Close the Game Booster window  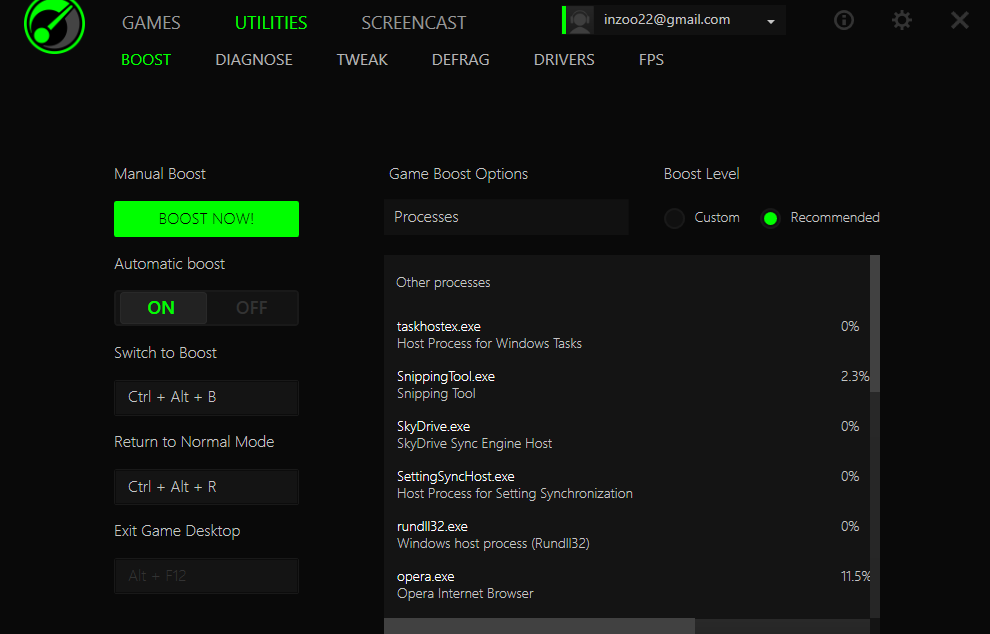tap(960, 20)
